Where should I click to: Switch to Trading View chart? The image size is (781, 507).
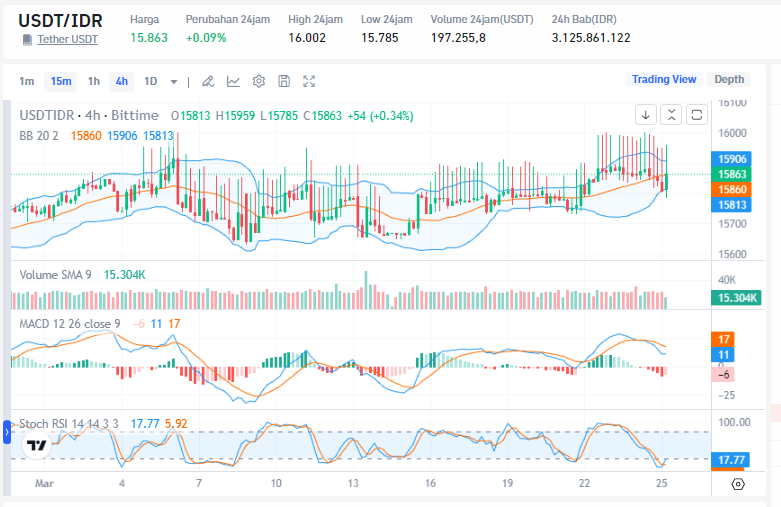[x=664, y=79]
